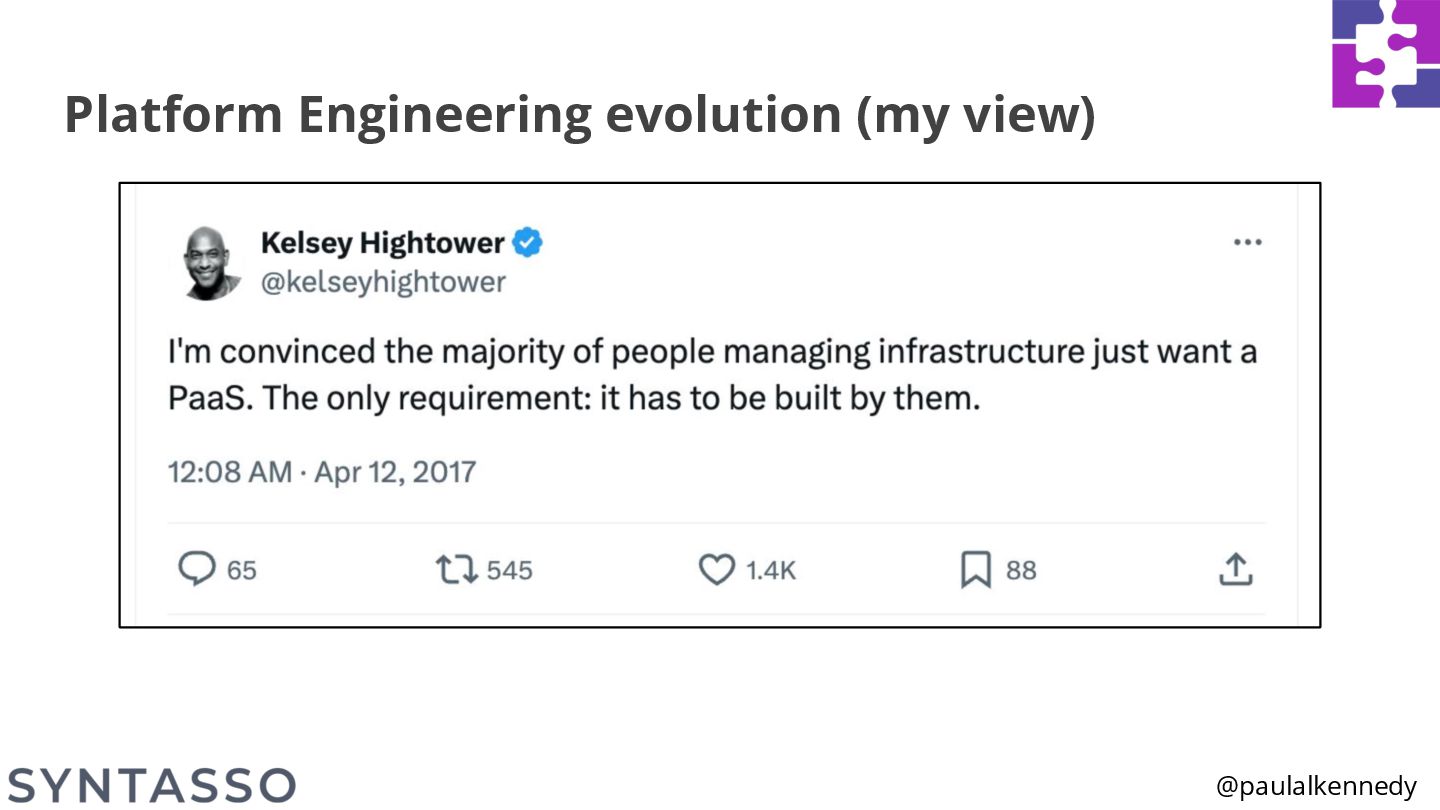Open Kelsey Hightower's profile picture
1440x810 pixels.
click(212, 263)
